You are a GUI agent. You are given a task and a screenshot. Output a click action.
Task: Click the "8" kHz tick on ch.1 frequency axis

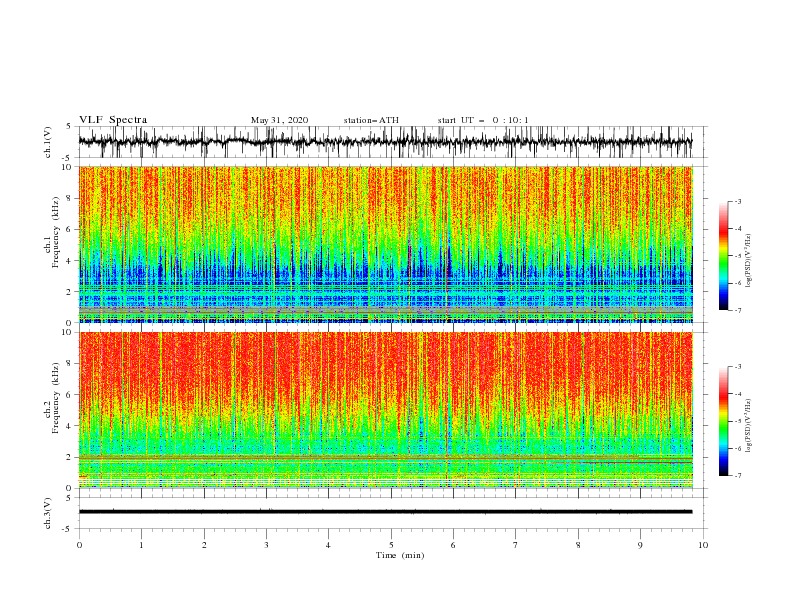pos(70,198)
